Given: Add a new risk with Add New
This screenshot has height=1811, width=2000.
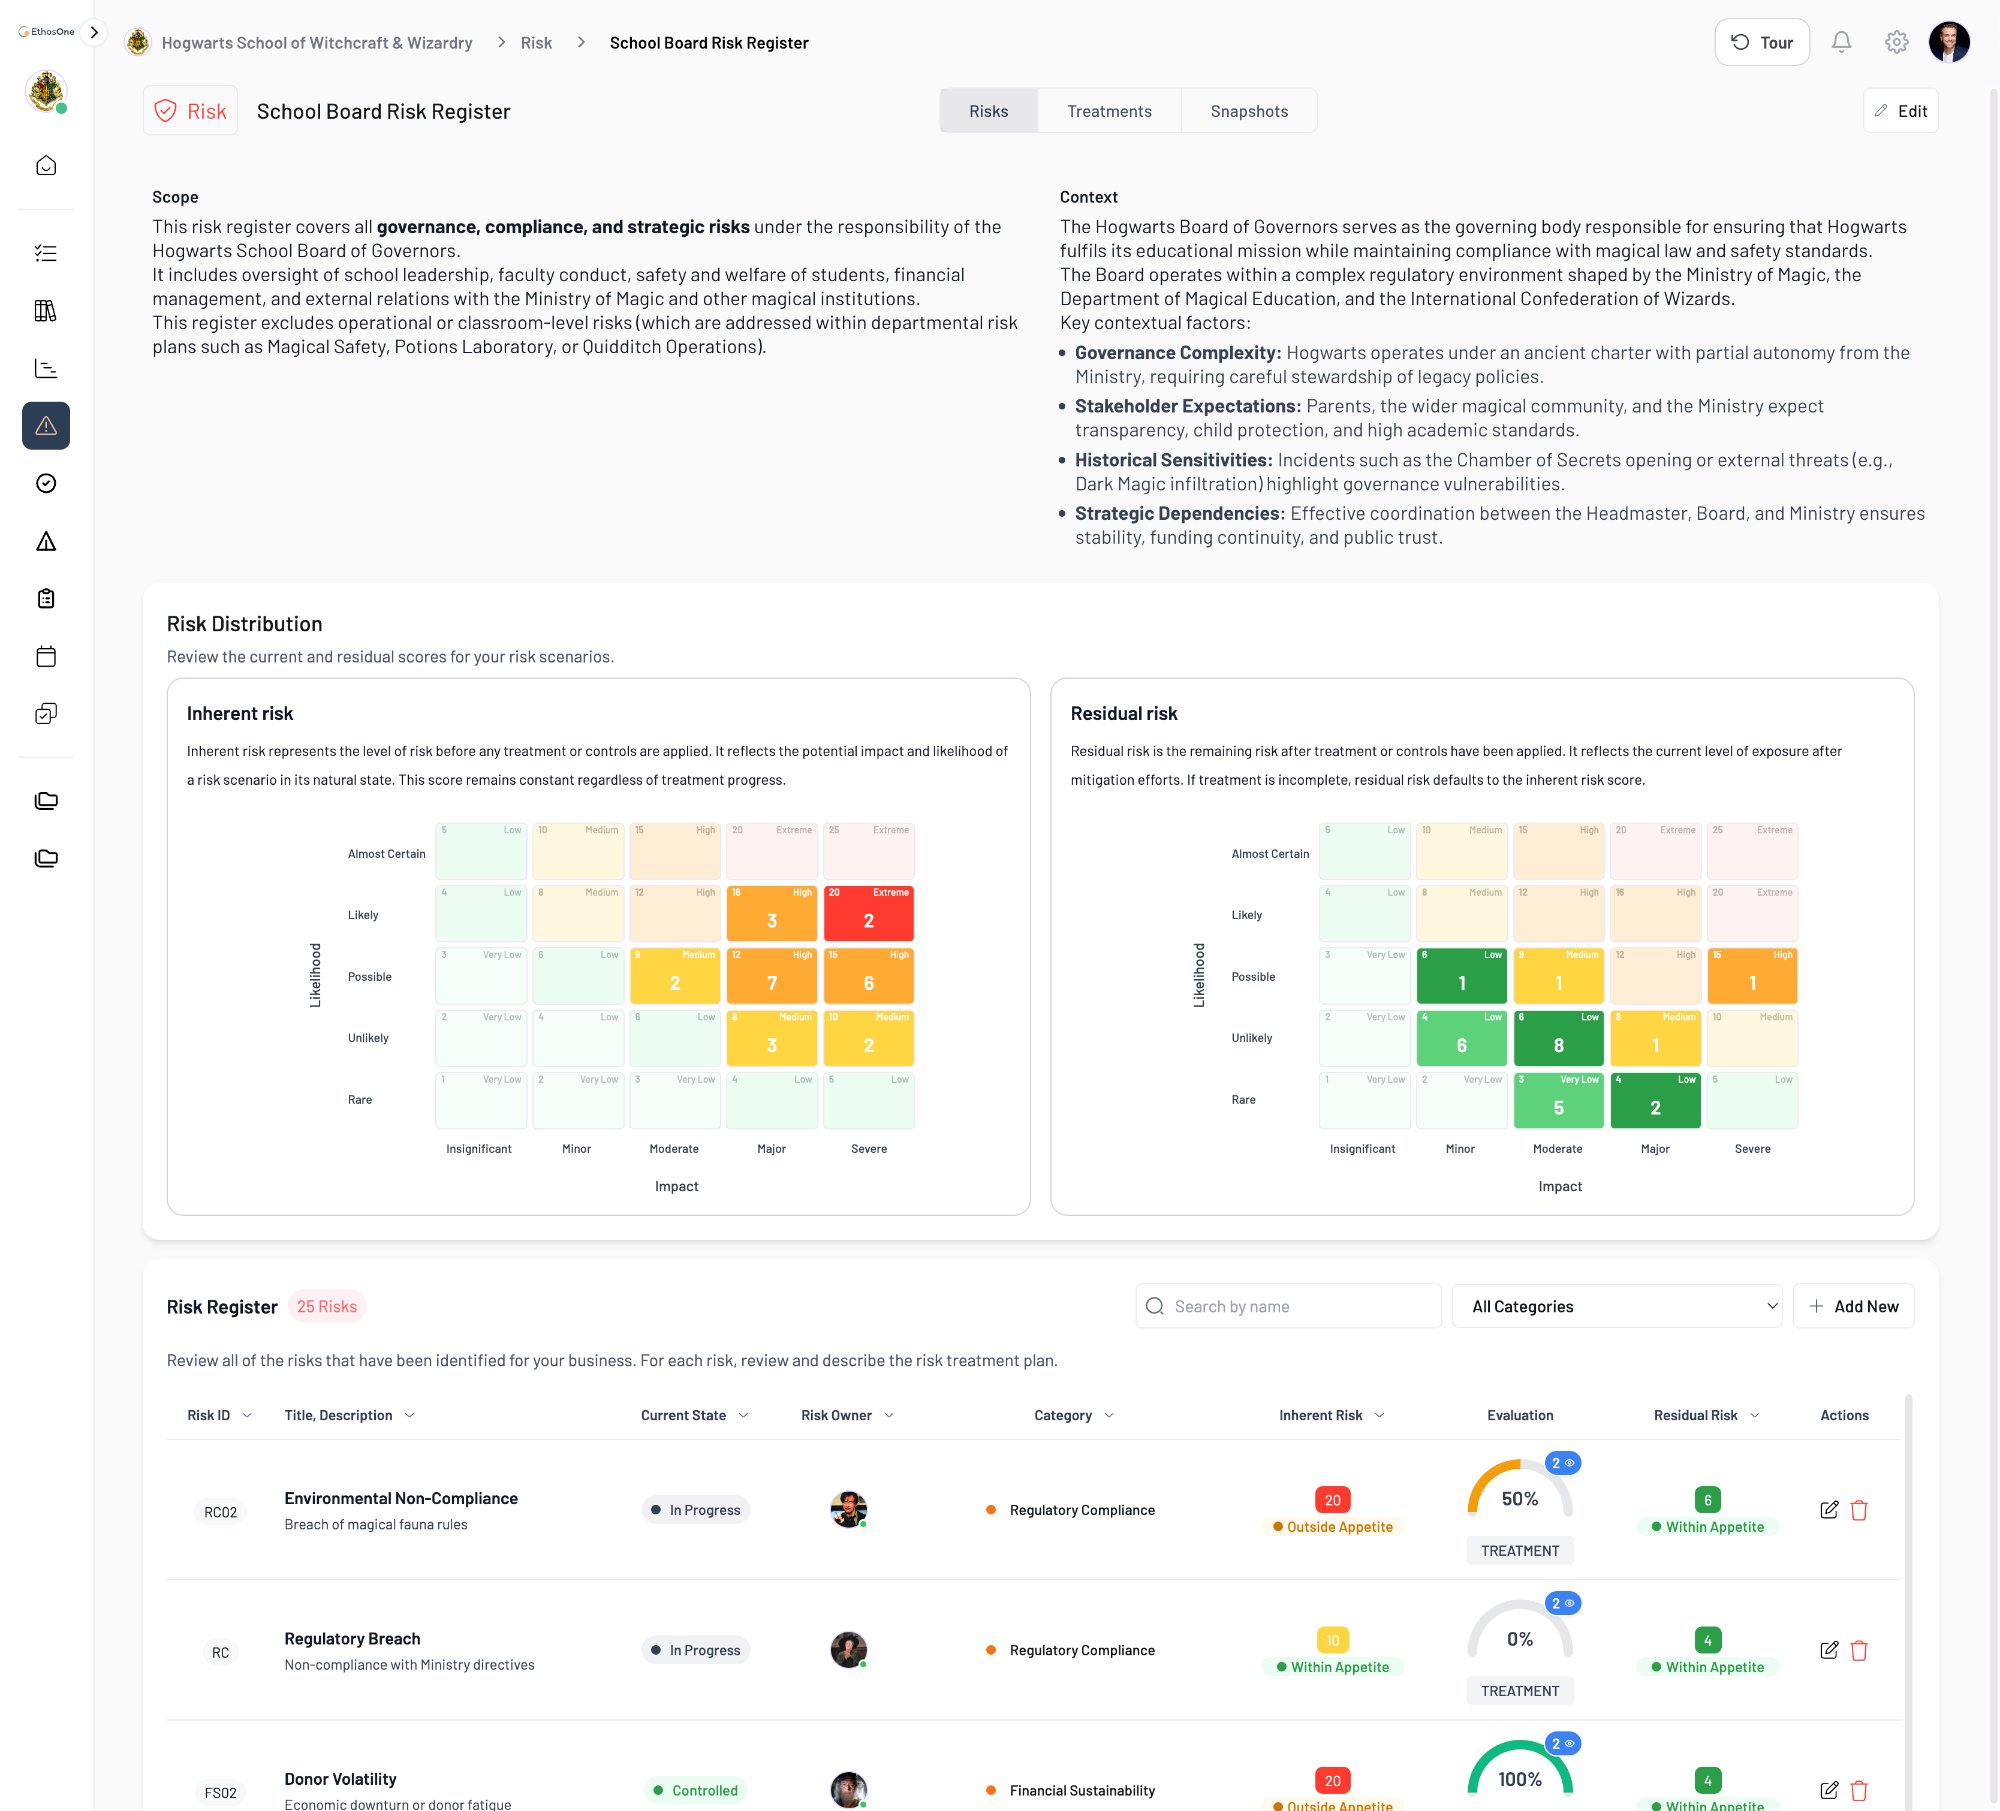Looking at the screenshot, I should point(1853,1306).
